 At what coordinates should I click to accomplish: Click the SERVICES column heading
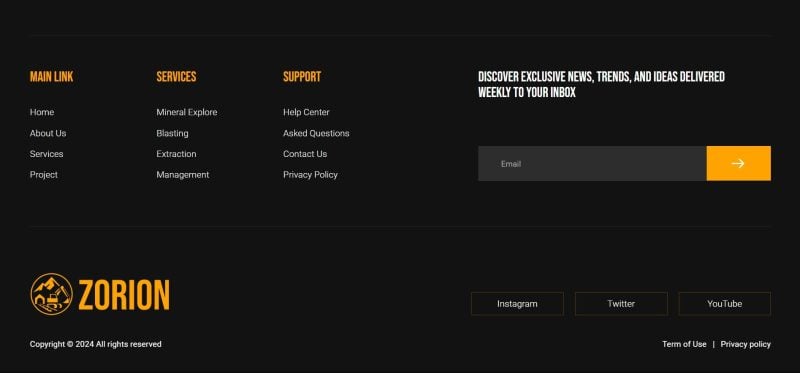(176, 77)
